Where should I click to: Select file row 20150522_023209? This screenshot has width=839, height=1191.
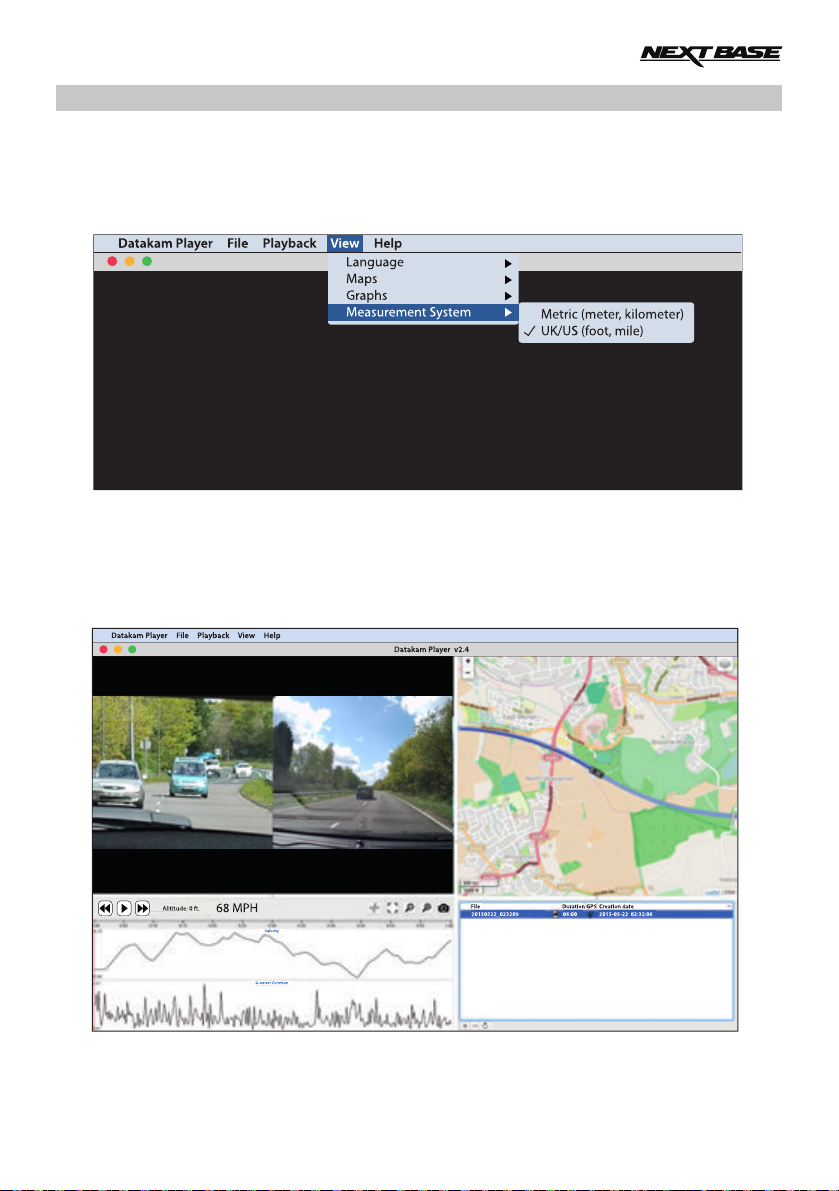click(597, 915)
